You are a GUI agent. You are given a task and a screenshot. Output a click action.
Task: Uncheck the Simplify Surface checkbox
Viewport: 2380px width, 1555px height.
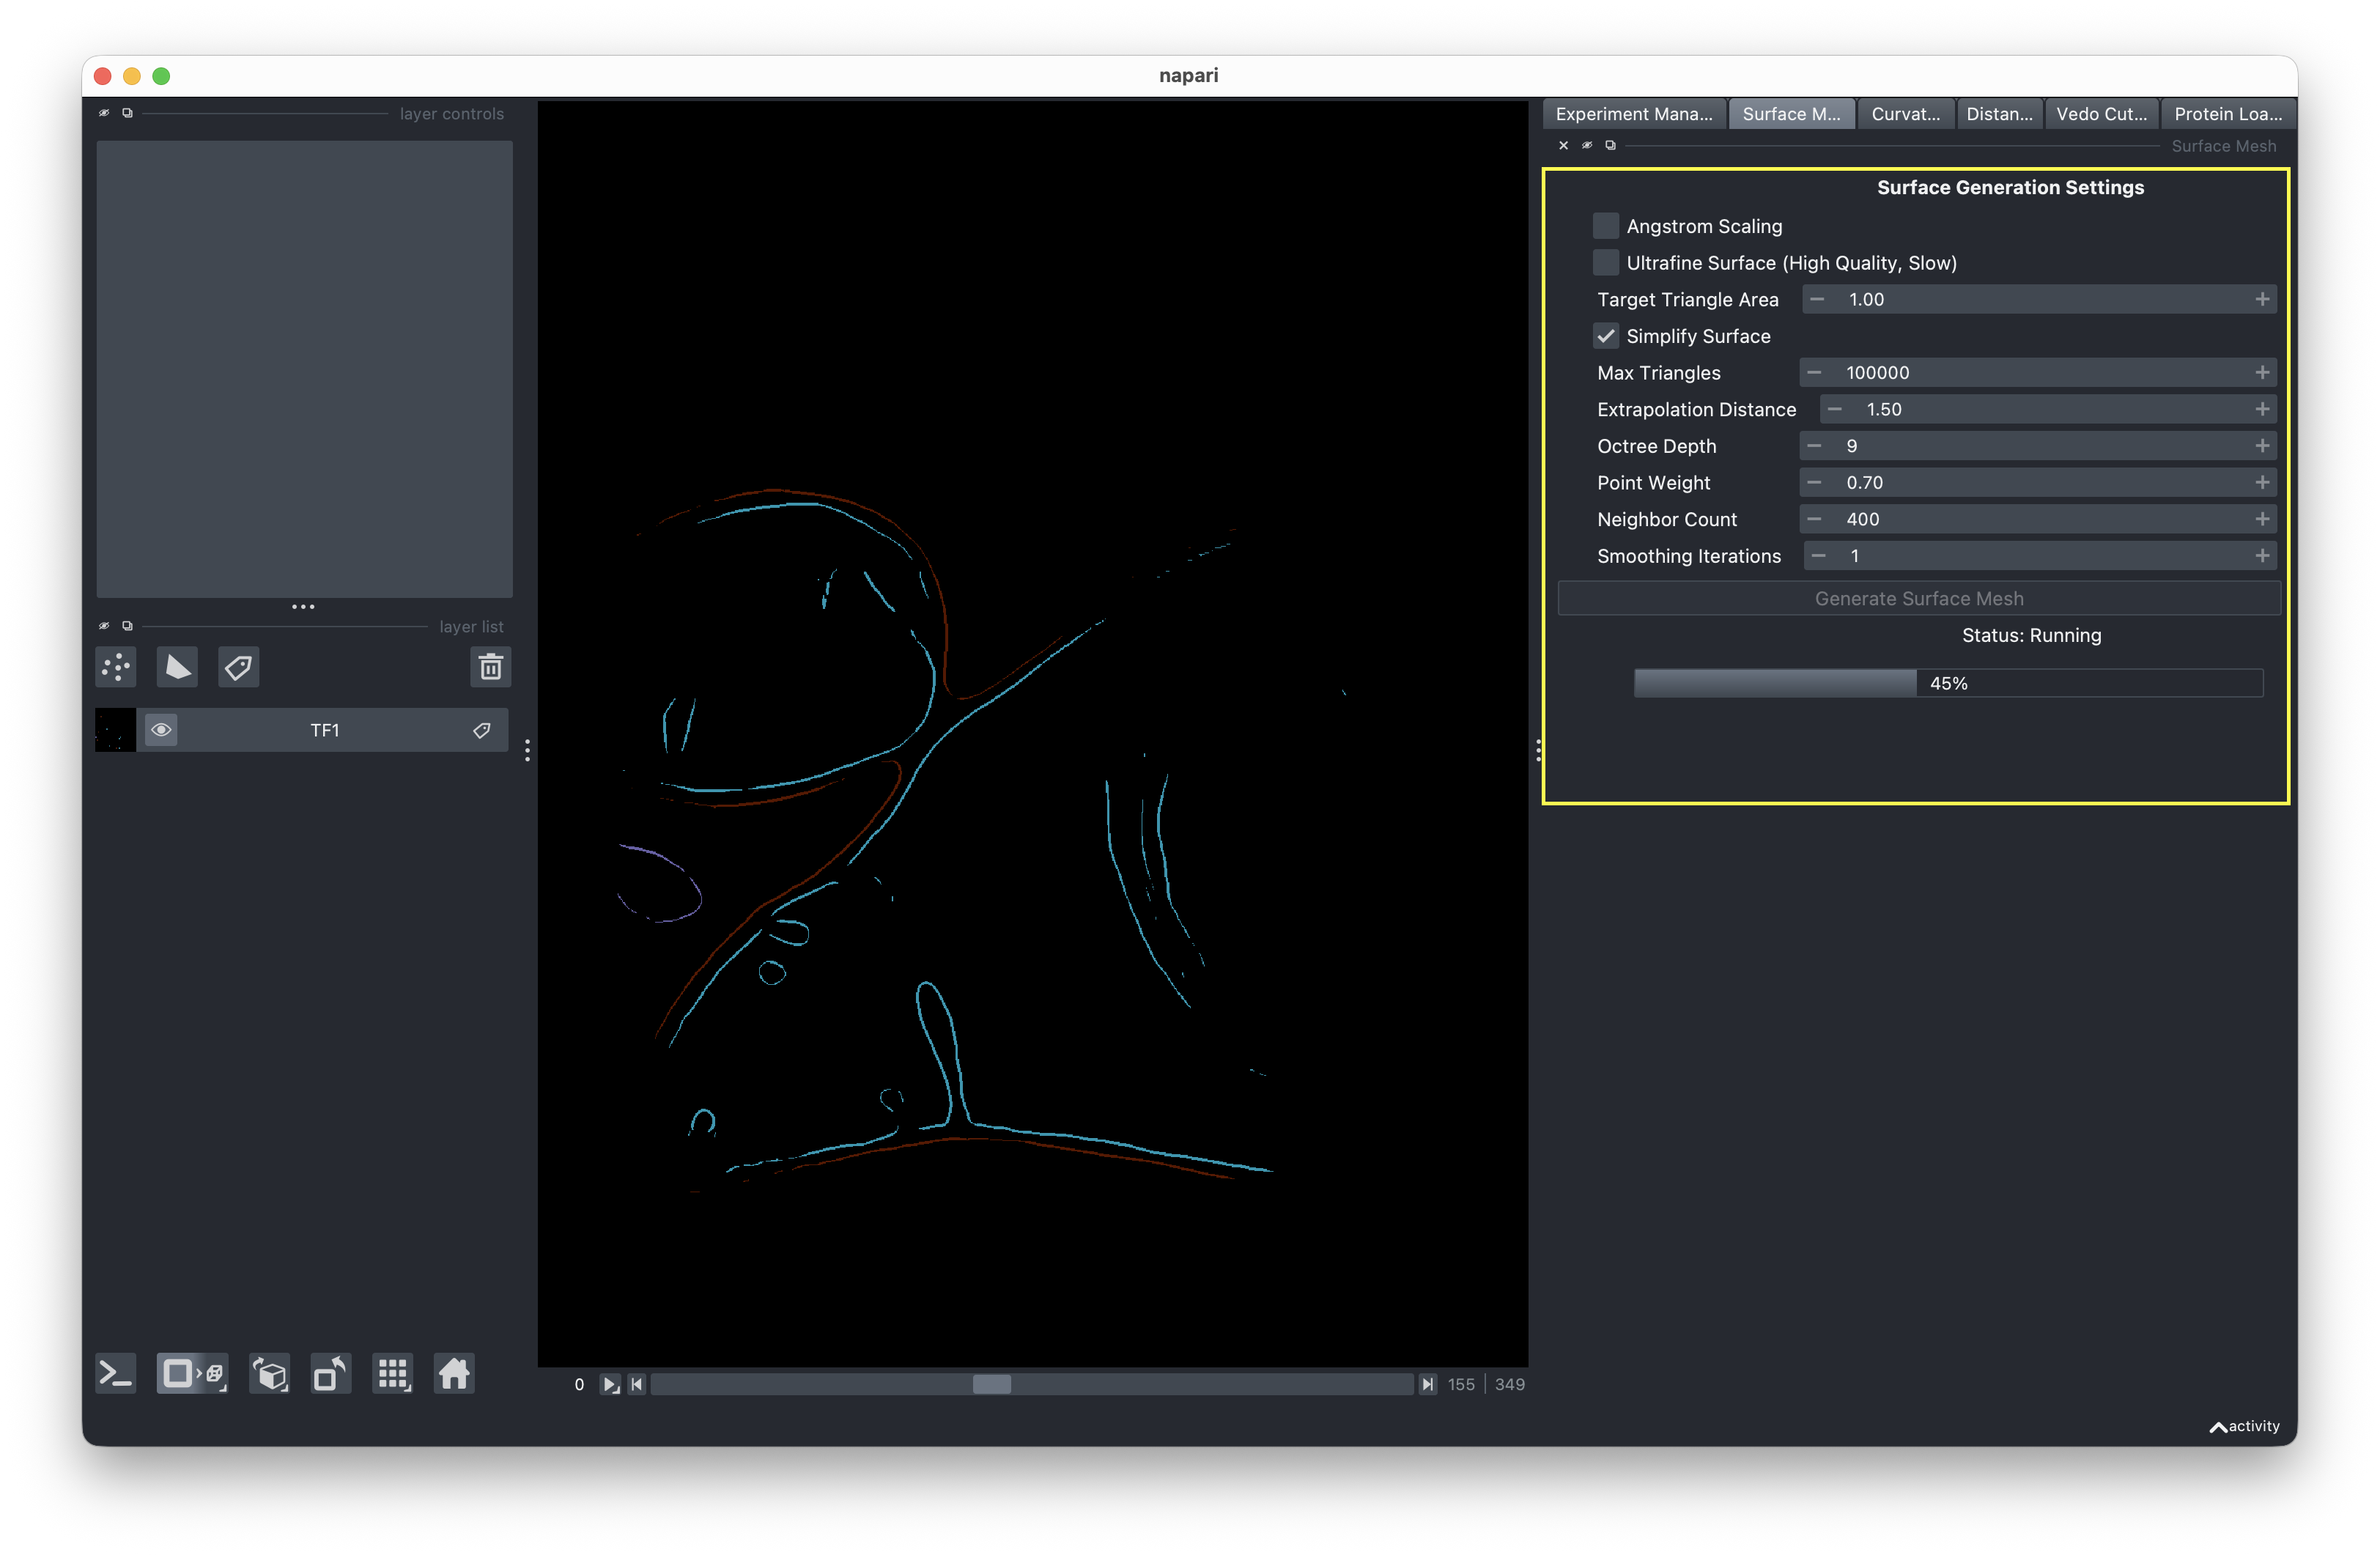tap(1605, 336)
